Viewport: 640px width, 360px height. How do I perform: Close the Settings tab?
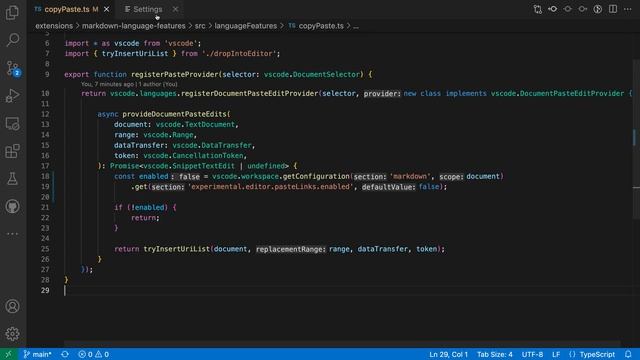click(x=175, y=9)
